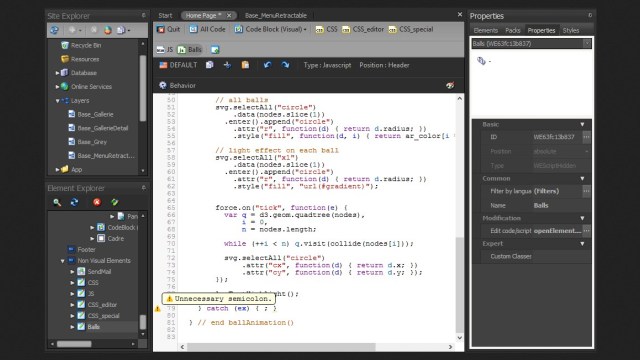Expand the Cadre element node

pyautogui.click(x=92, y=239)
